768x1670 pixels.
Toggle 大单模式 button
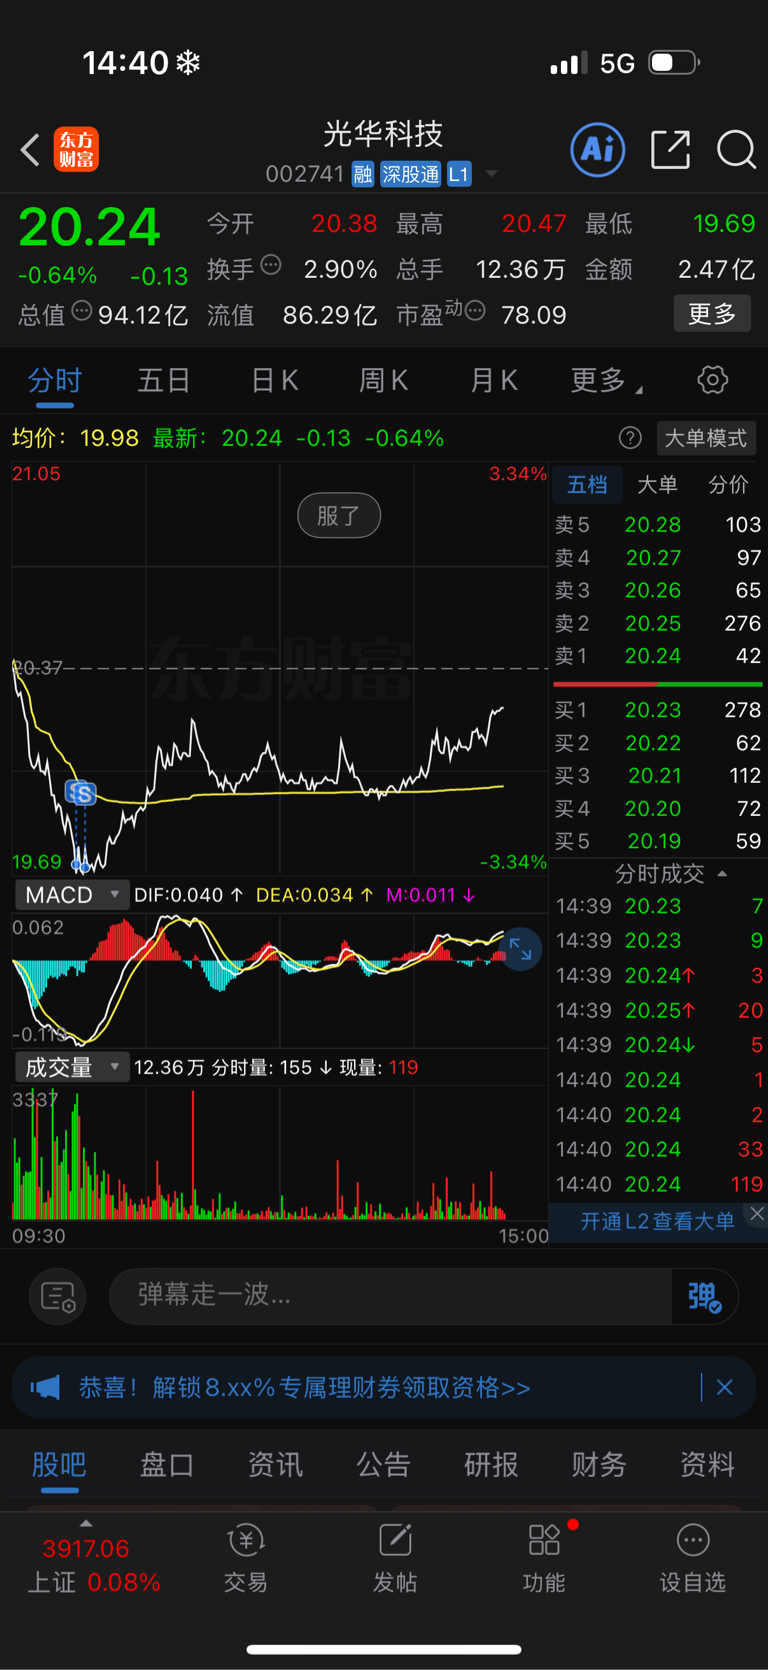coord(706,438)
